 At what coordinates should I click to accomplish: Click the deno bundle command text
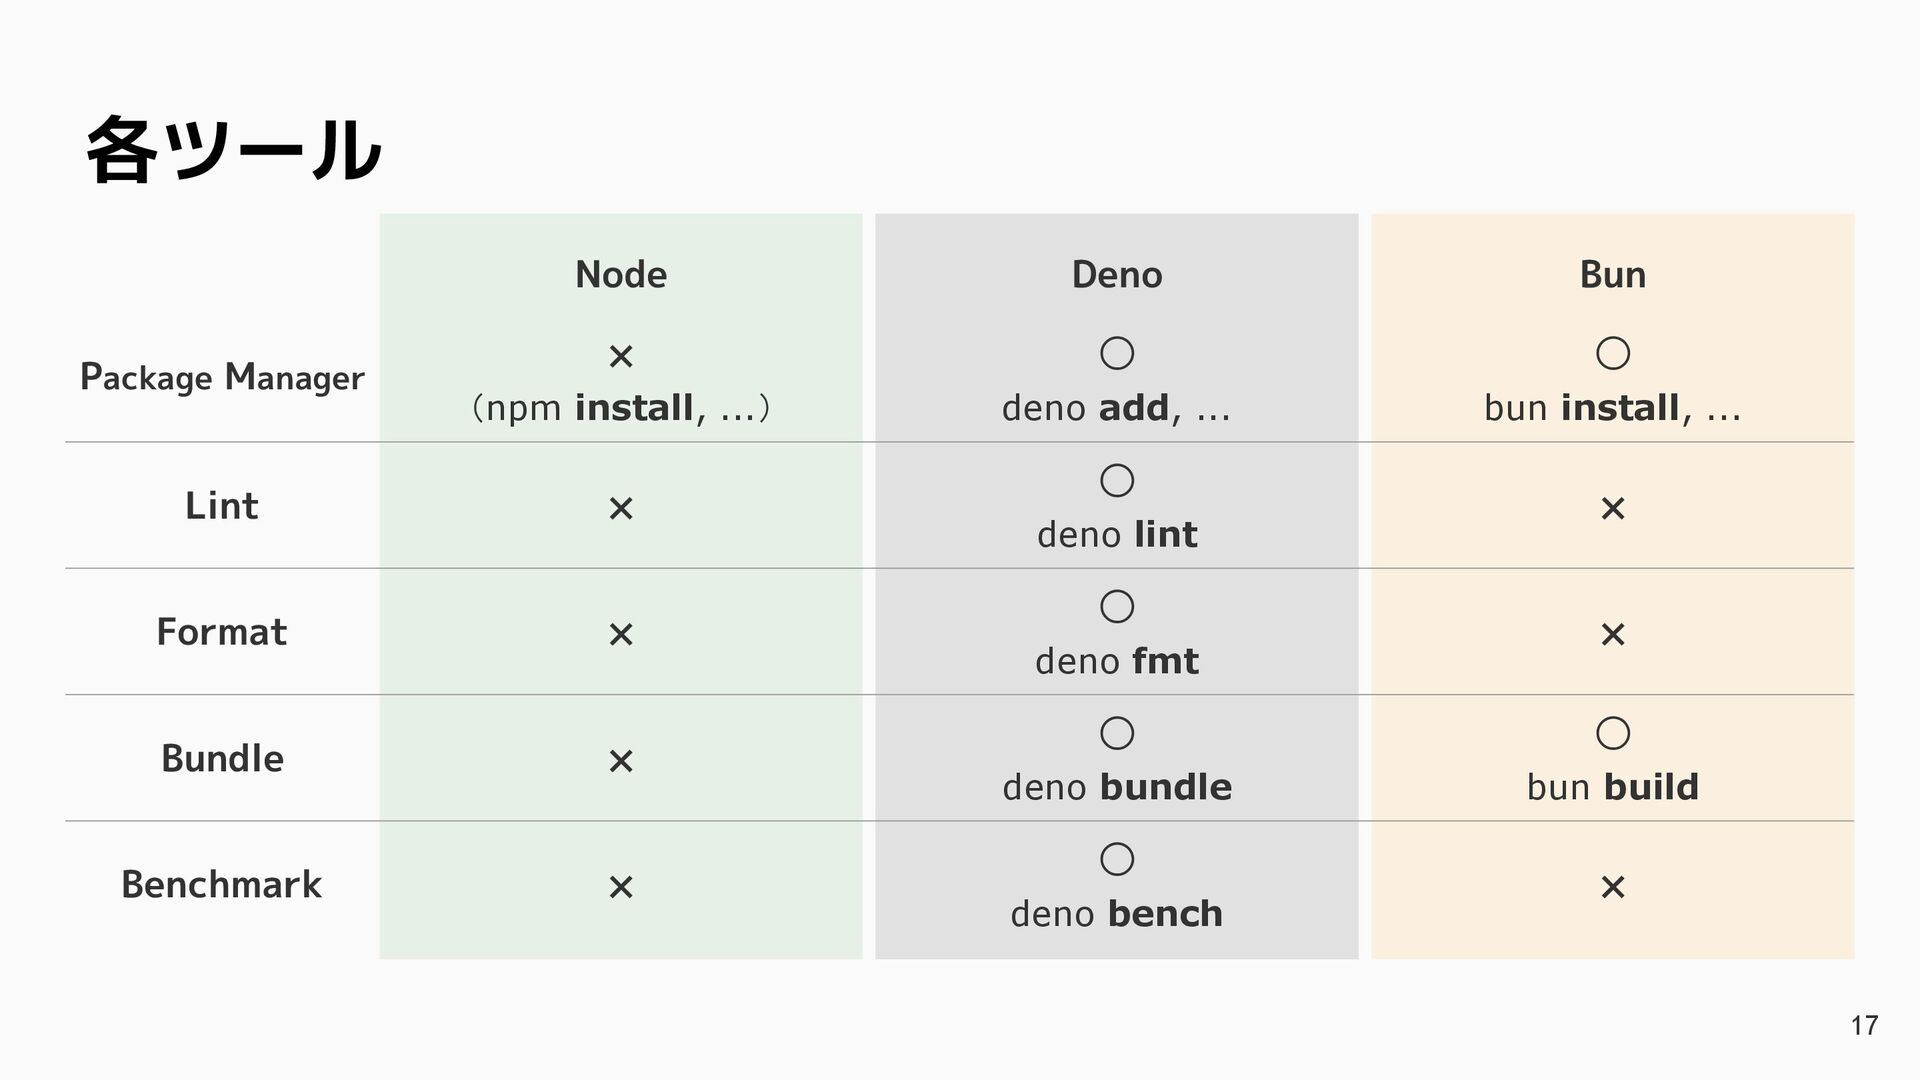coord(1116,787)
